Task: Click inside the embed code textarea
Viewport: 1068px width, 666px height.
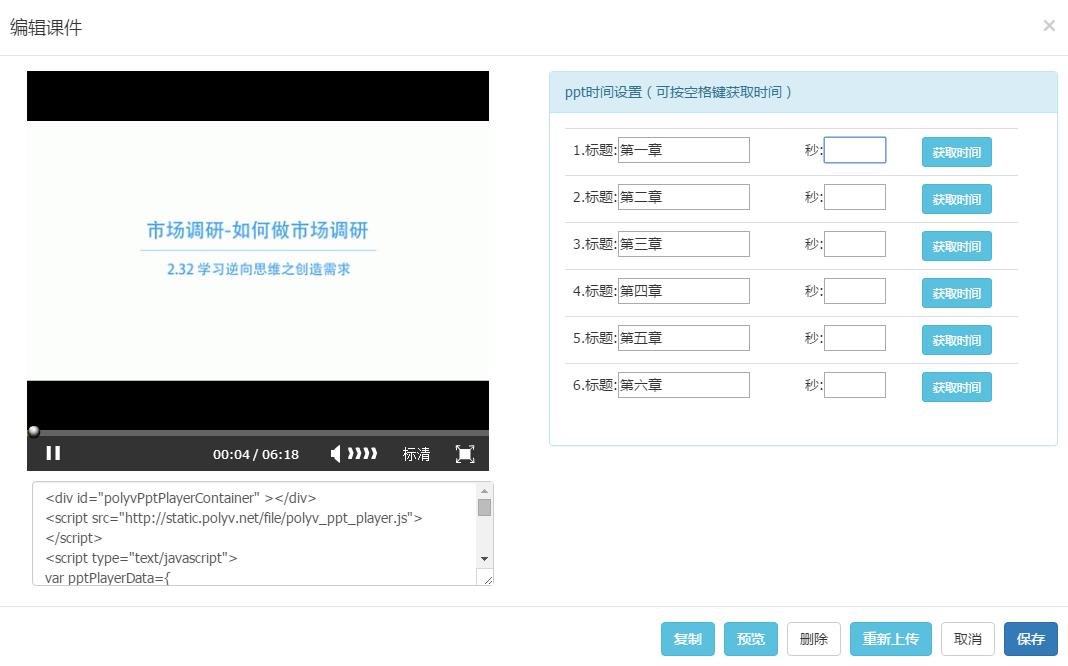Action: [250, 530]
